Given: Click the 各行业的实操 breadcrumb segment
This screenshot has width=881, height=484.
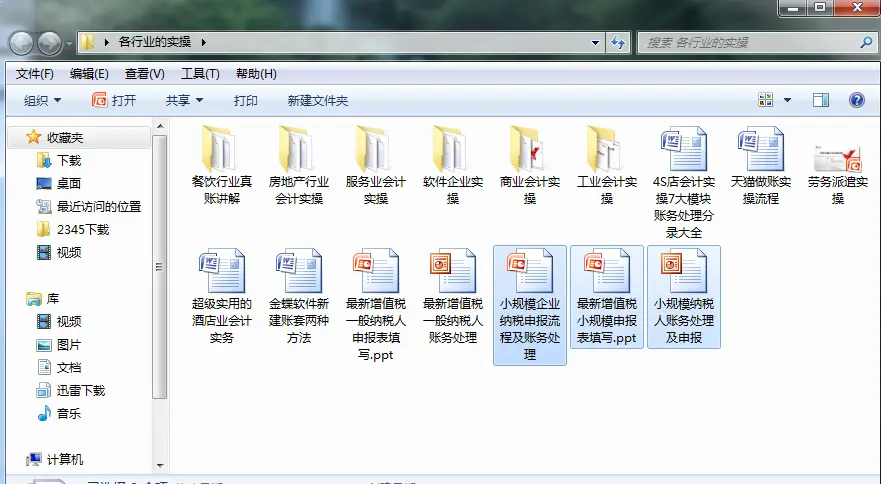Looking at the screenshot, I should point(155,42).
